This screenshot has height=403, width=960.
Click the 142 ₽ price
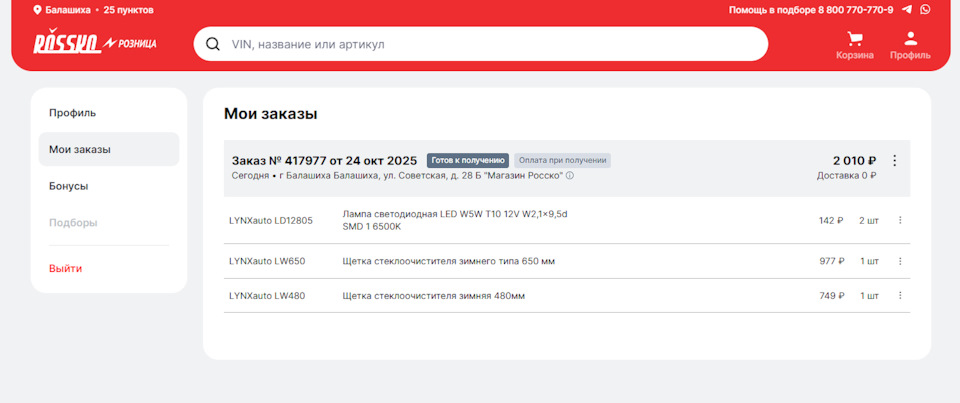coord(831,220)
